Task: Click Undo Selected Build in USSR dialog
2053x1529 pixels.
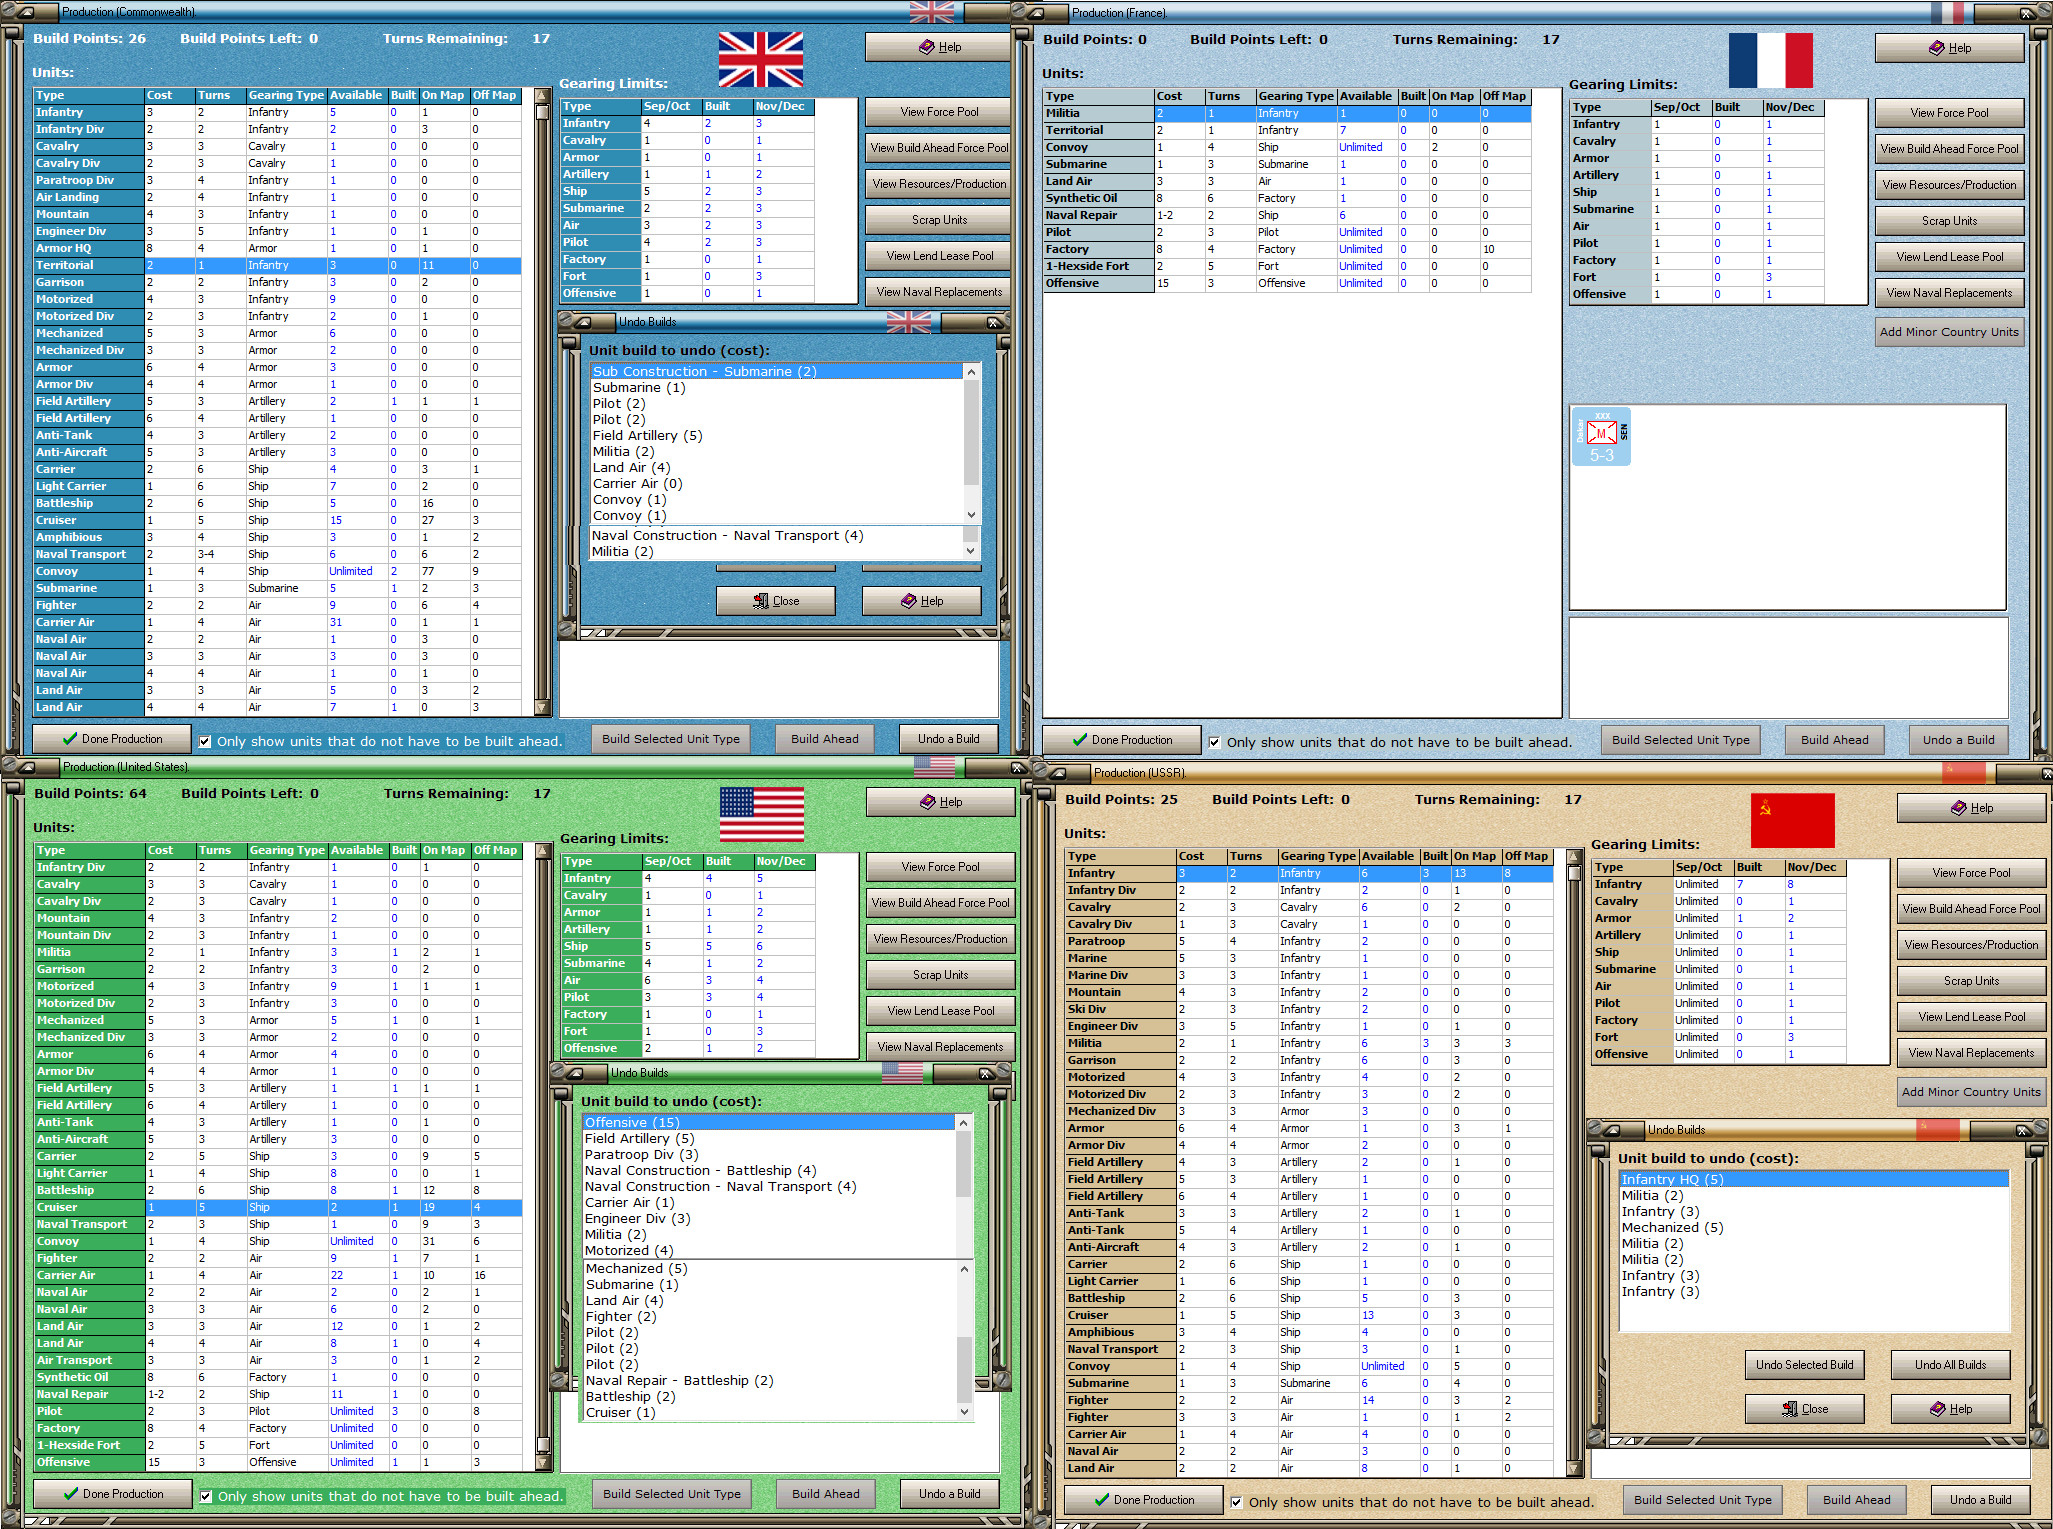Action: pyautogui.click(x=1804, y=1365)
